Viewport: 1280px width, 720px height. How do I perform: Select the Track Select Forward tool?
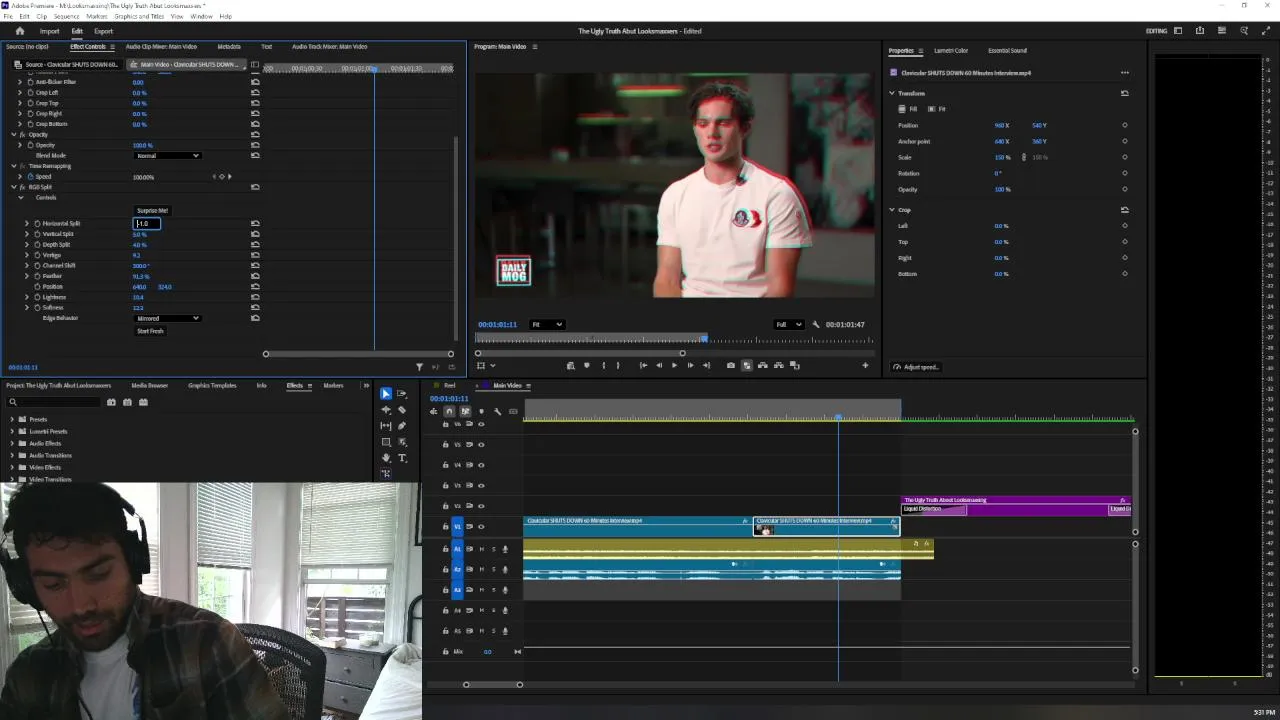[x=402, y=394]
